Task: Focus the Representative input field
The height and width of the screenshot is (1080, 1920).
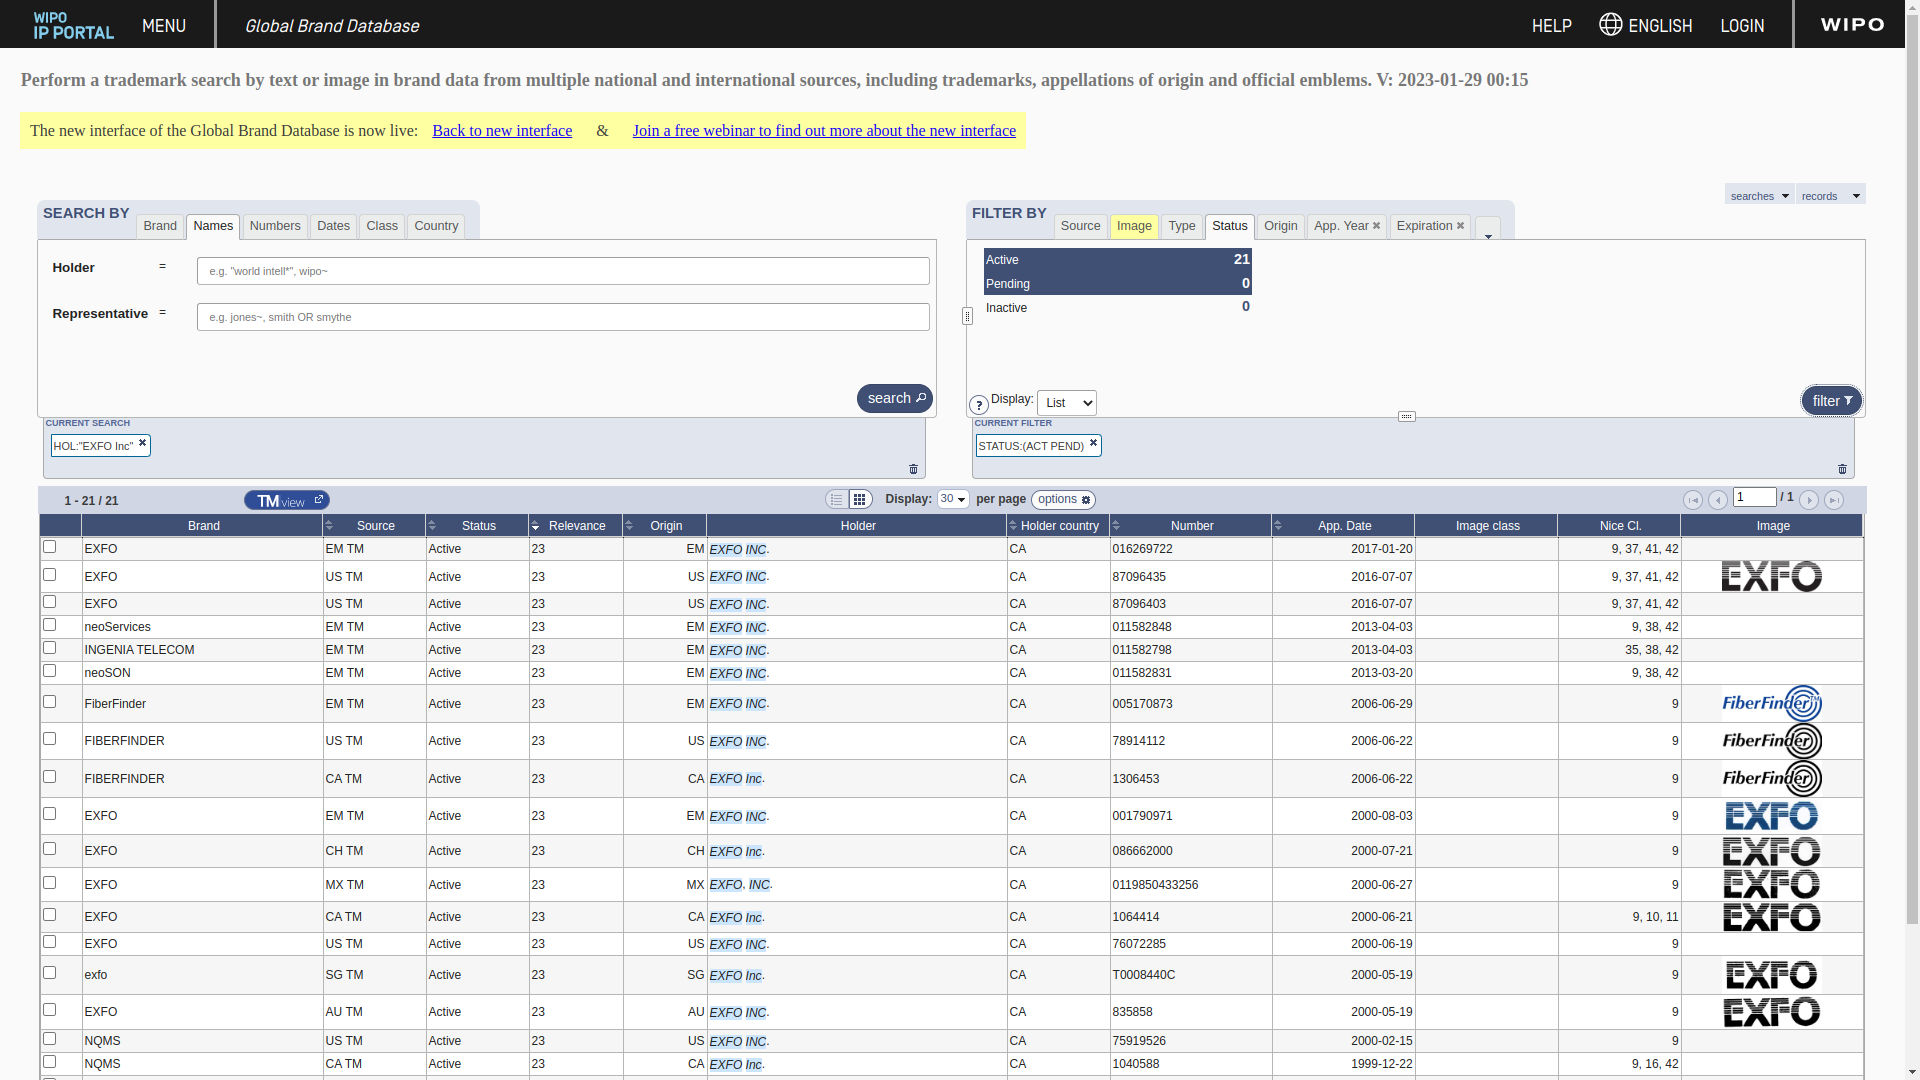Action: (563, 317)
